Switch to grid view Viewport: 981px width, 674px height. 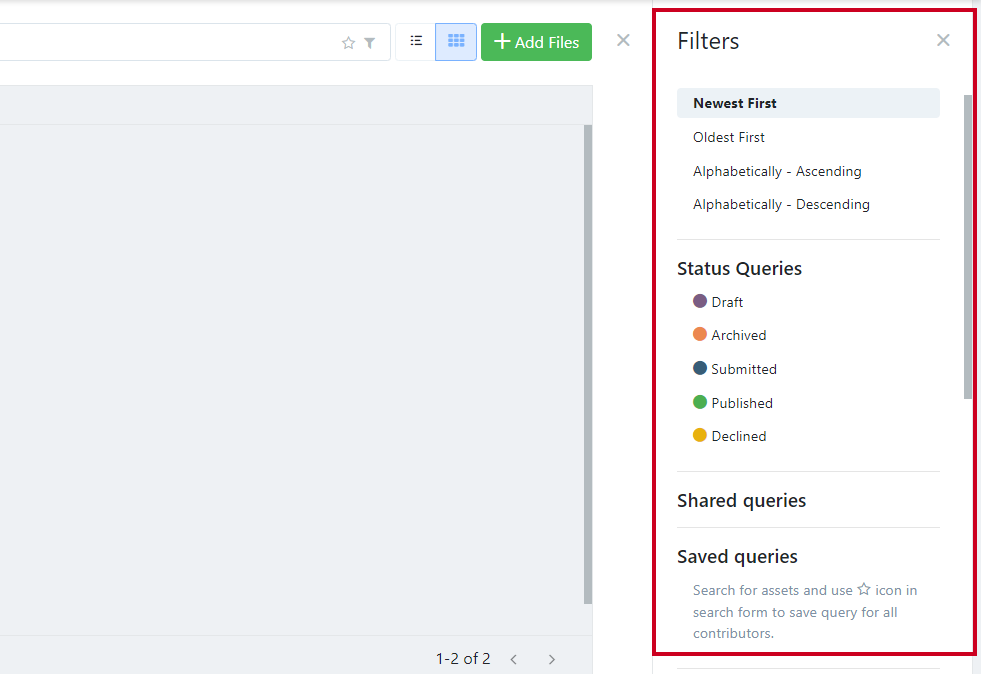[456, 41]
